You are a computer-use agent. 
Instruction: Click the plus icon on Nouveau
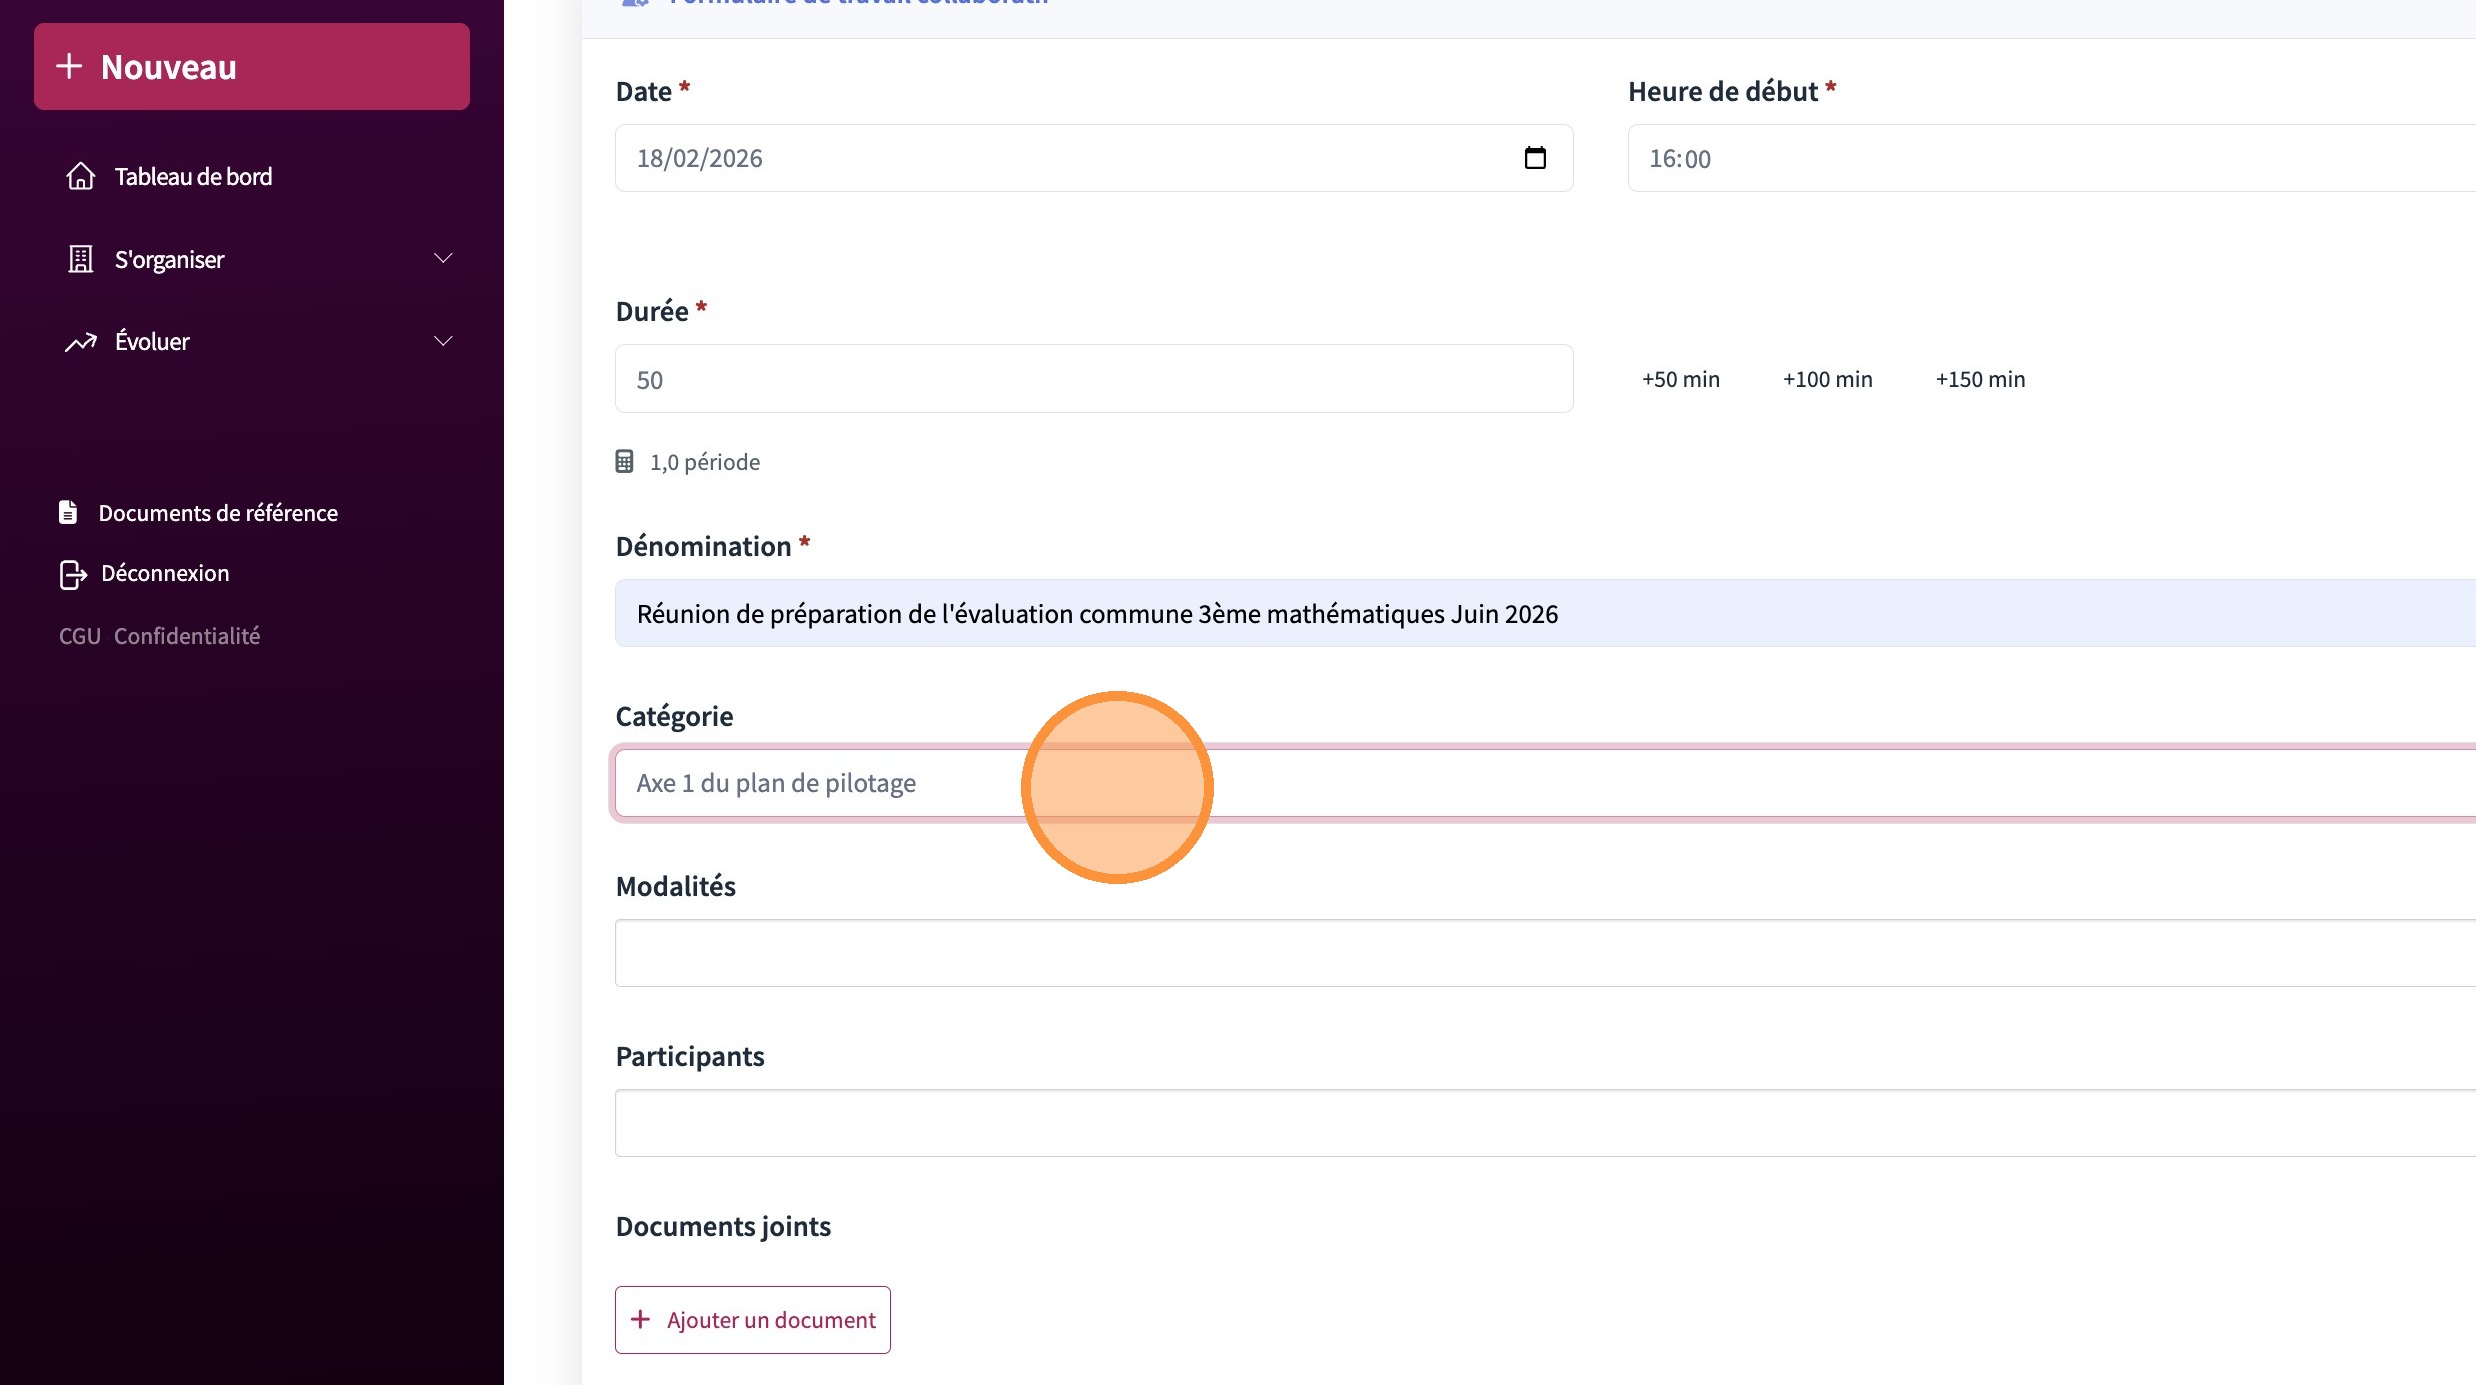(69, 66)
